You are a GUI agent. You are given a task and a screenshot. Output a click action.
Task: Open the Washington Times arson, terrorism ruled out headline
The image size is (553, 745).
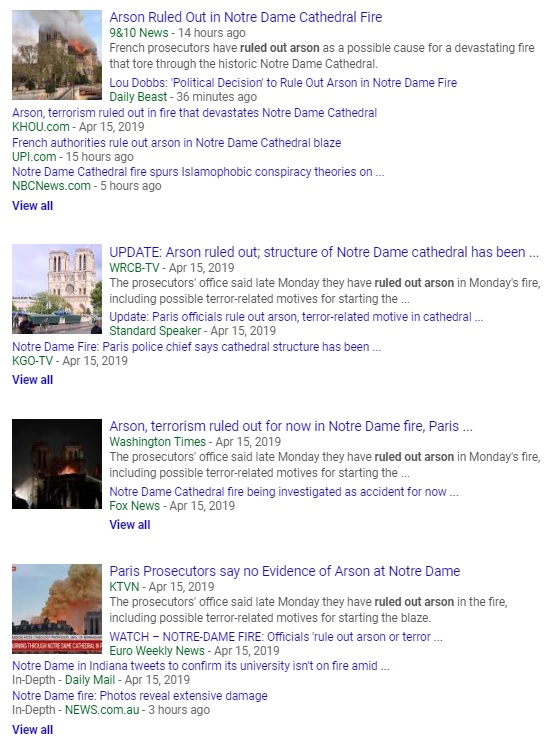pyautogui.click(x=291, y=426)
